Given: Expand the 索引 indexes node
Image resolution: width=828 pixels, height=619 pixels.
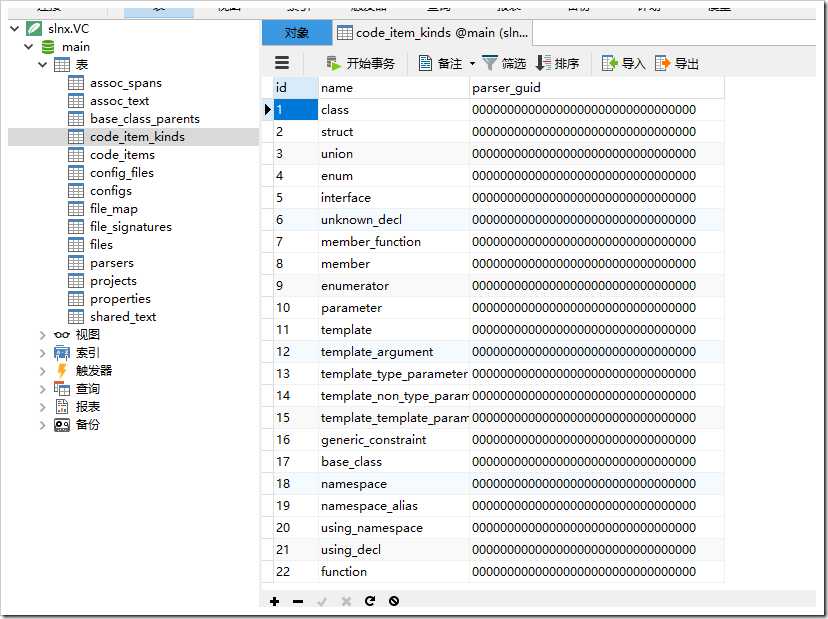Looking at the screenshot, I should 42,353.
